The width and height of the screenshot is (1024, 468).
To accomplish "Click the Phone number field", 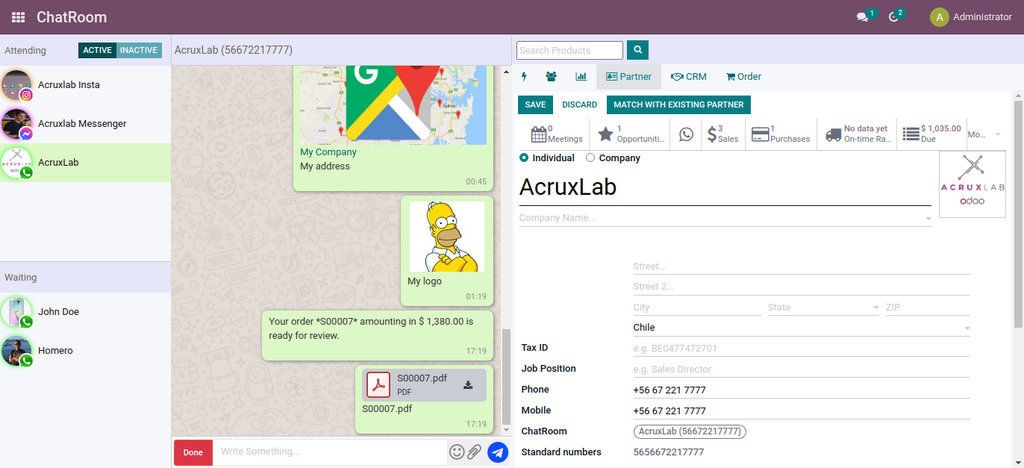I will tap(801, 390).
